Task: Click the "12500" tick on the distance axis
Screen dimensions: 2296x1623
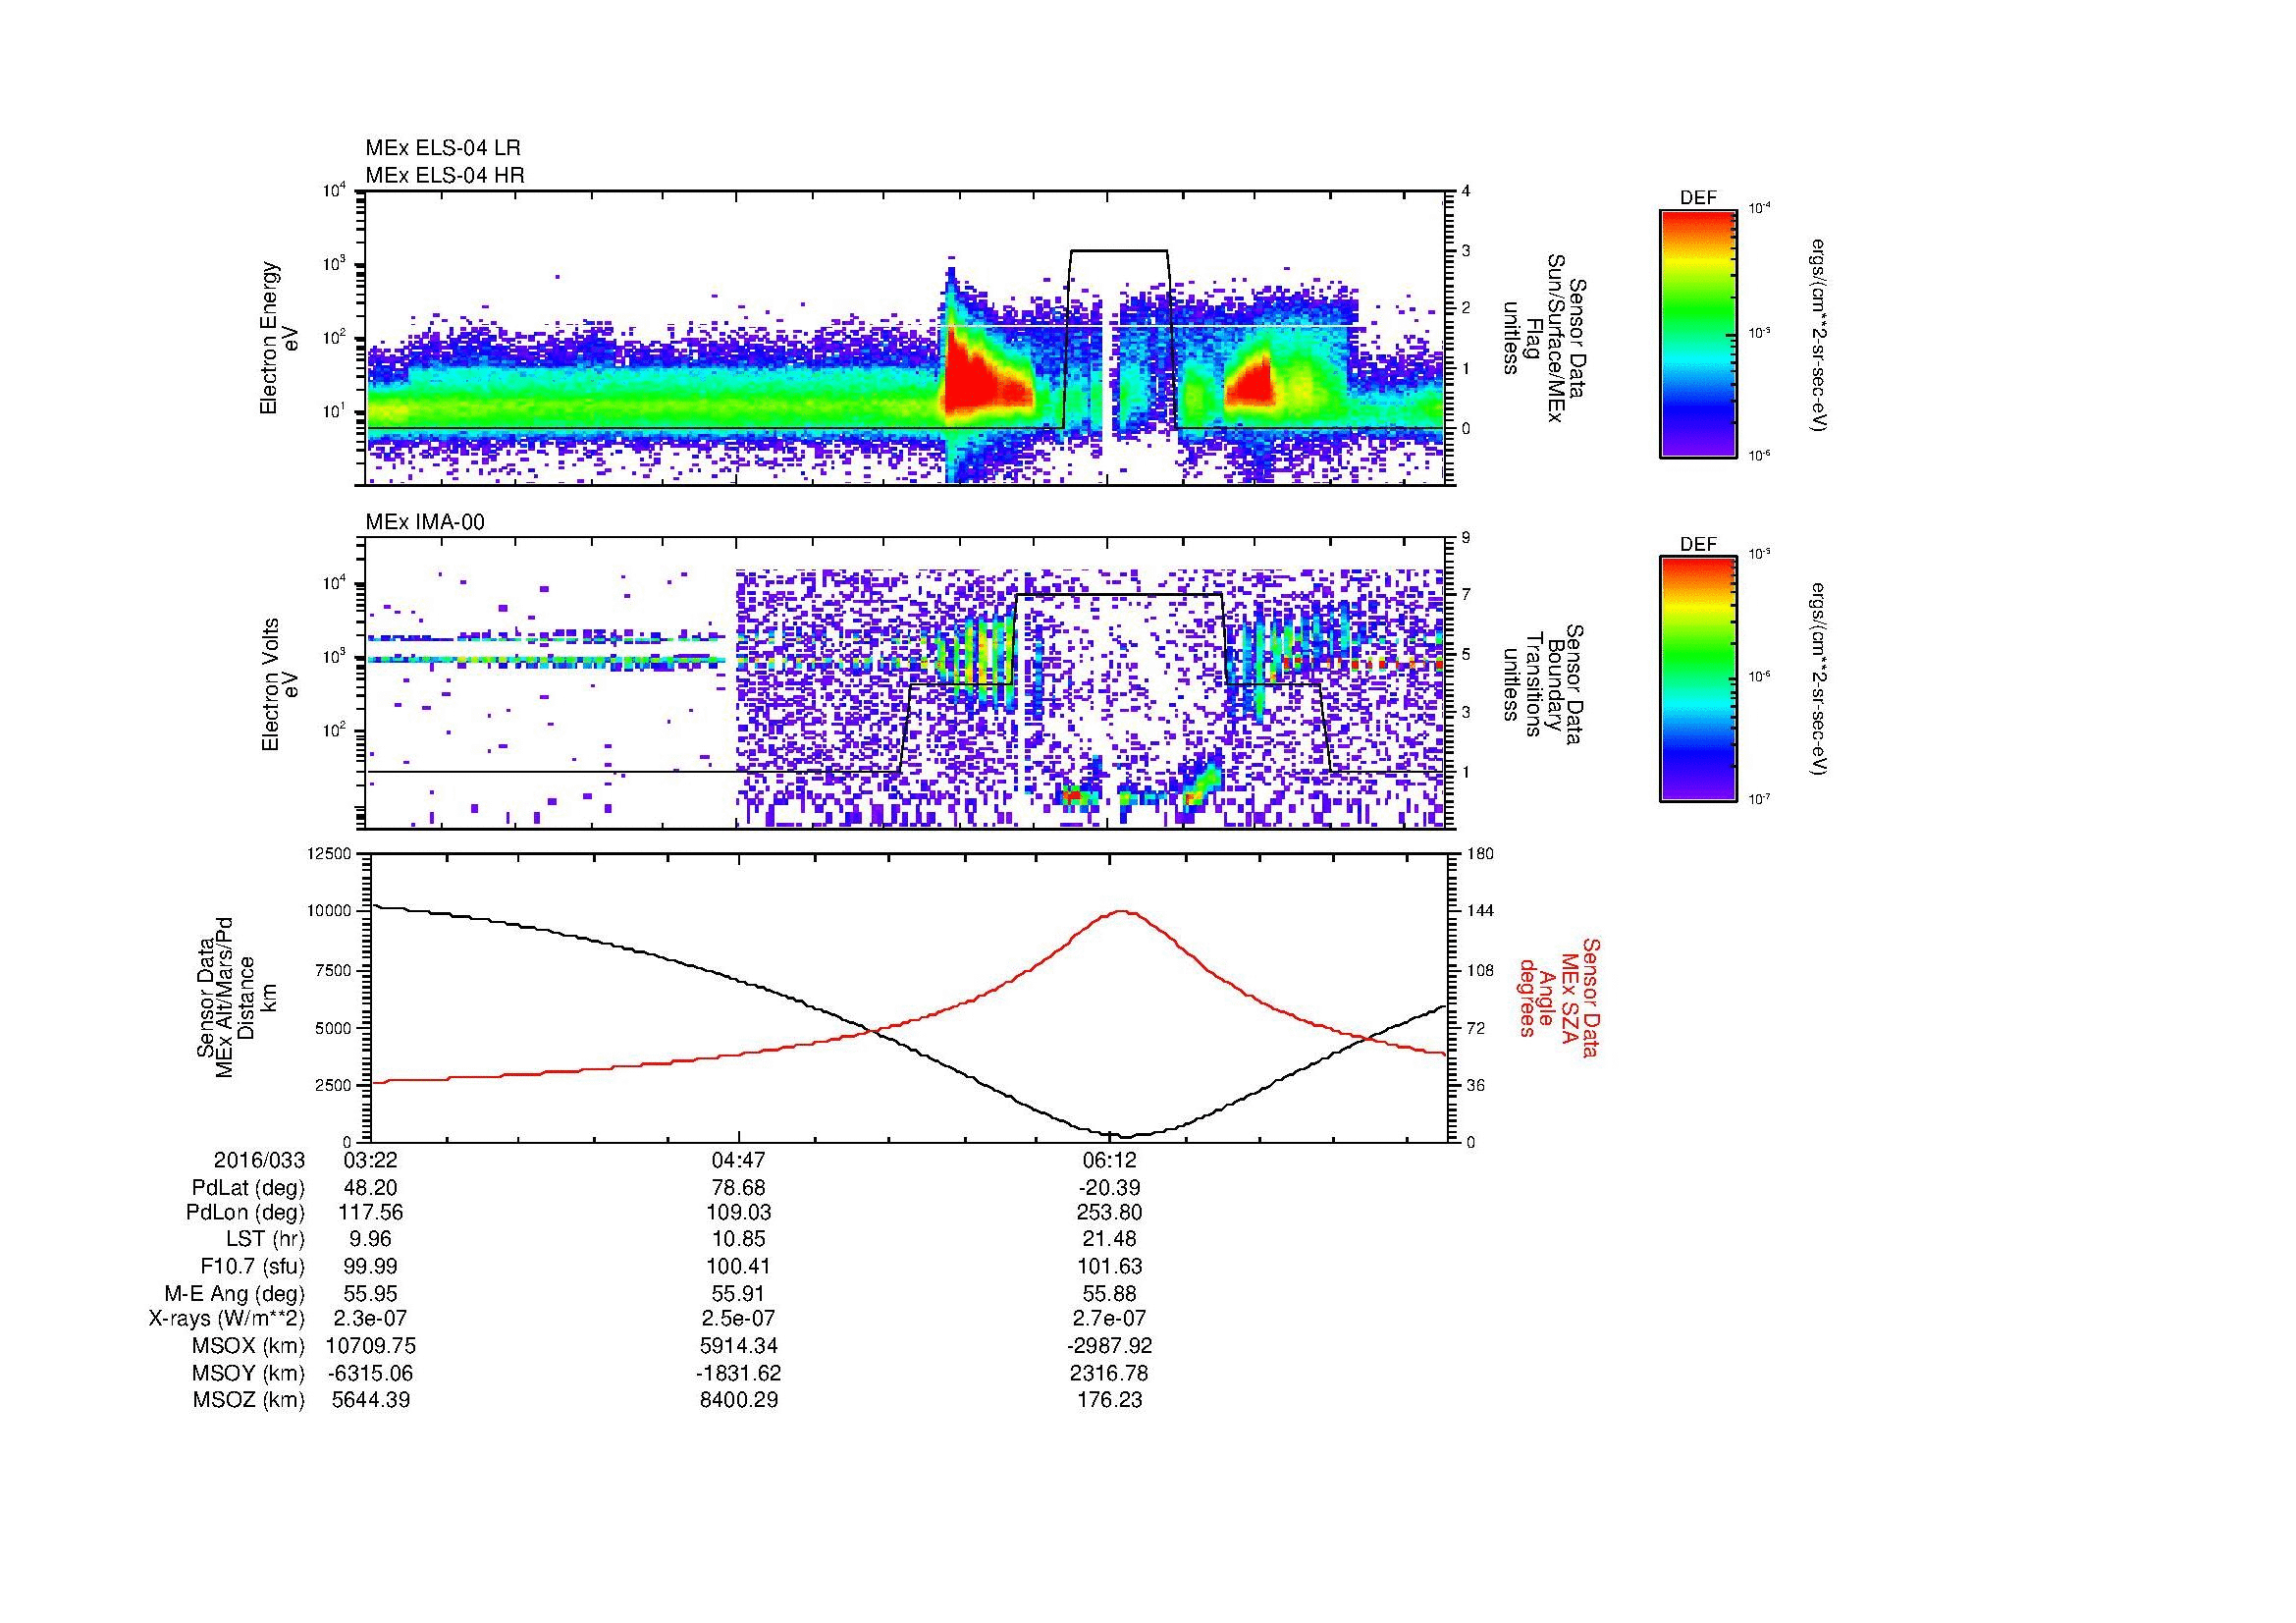Action: pyautogui.click(x=329, y=853)
